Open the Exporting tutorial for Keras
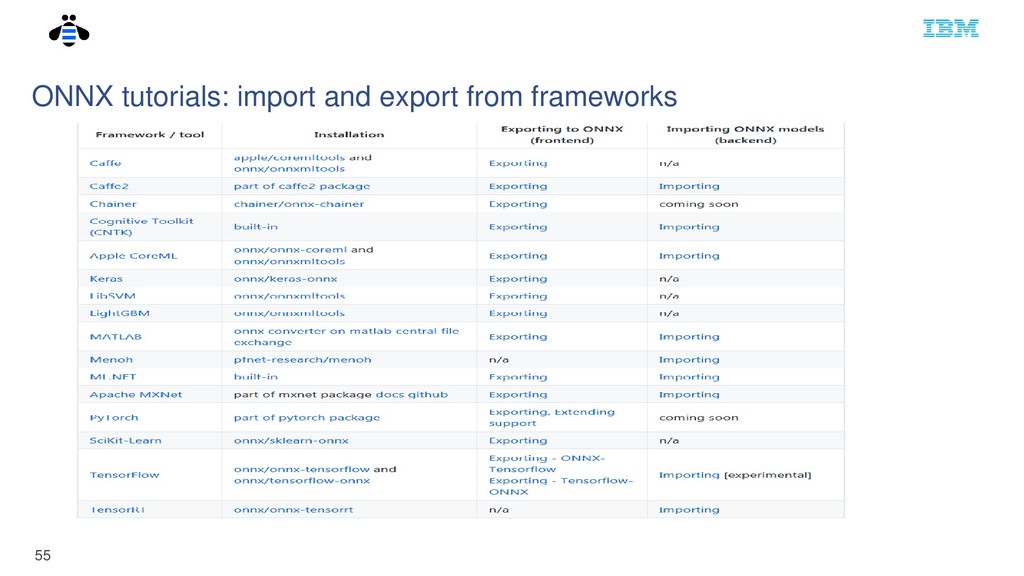Viewport: 1024px width, 576px height. coord(518,279)
